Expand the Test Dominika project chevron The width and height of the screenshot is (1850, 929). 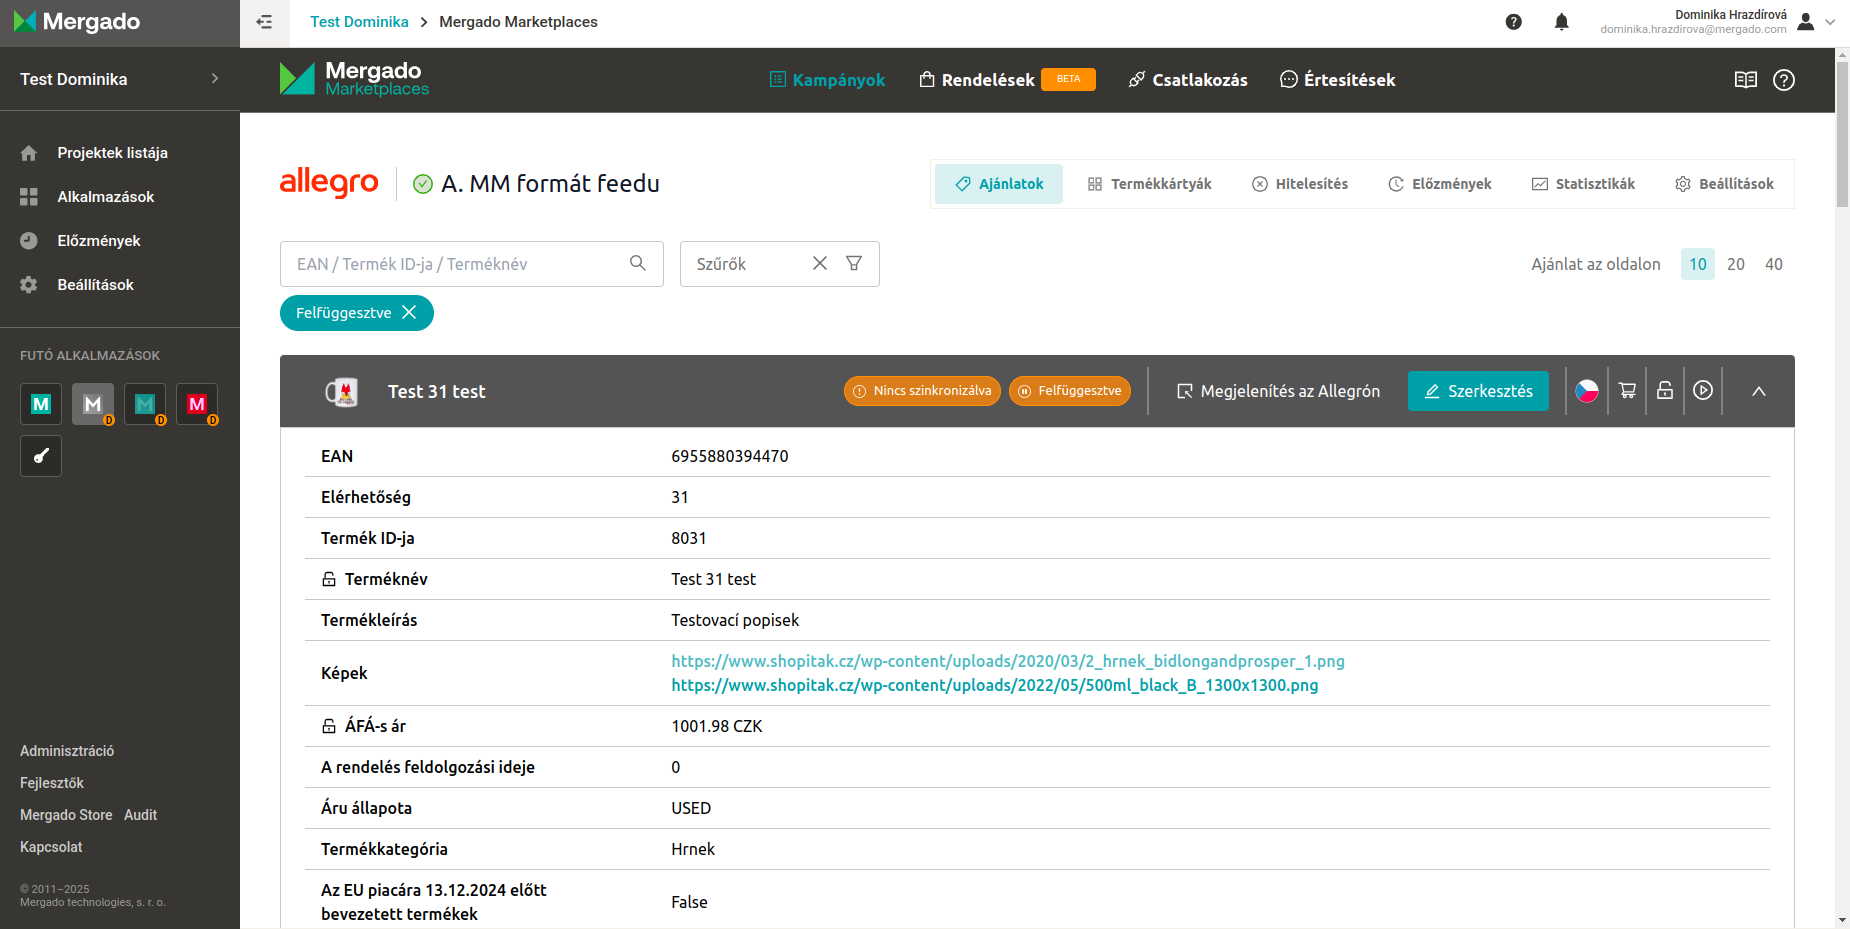tap(214, 79)
